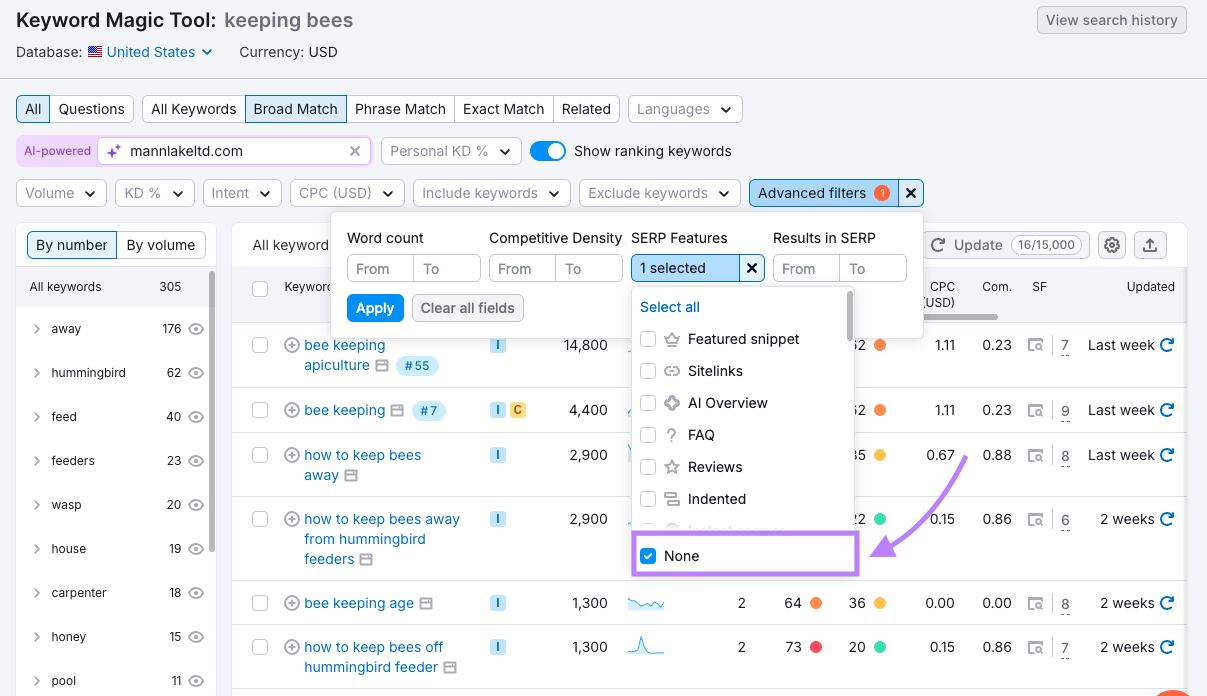Clear the SERP Features selected value
Image resolution: width=1207 pixels, height=696 pixels.
[752, 268]
